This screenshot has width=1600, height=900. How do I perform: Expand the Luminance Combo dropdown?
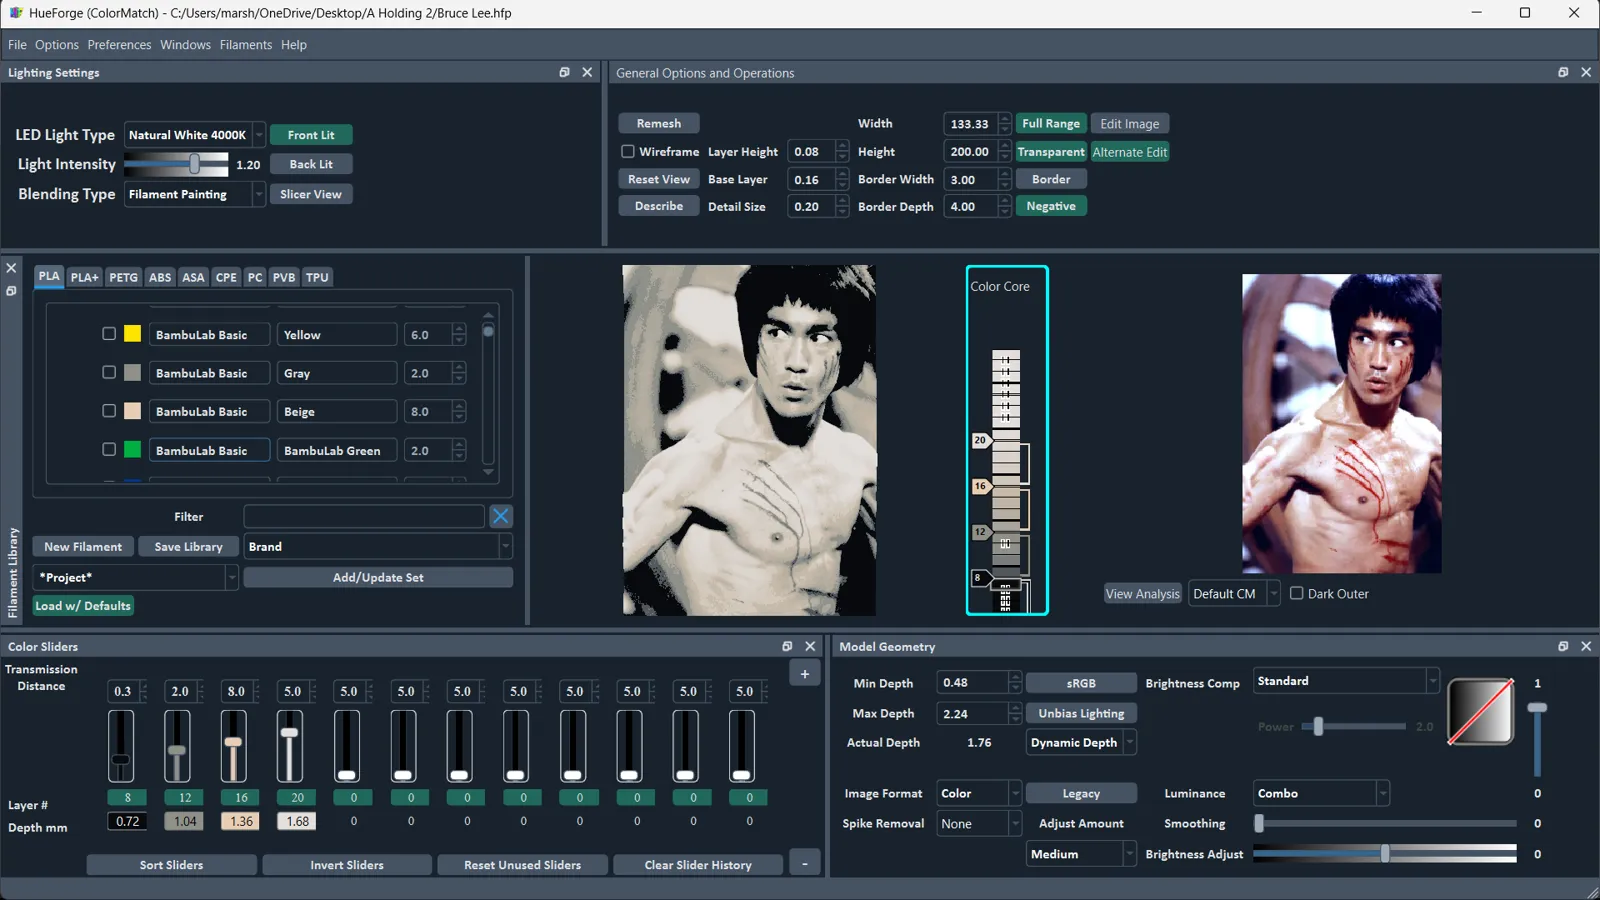tap(1321, 793)
